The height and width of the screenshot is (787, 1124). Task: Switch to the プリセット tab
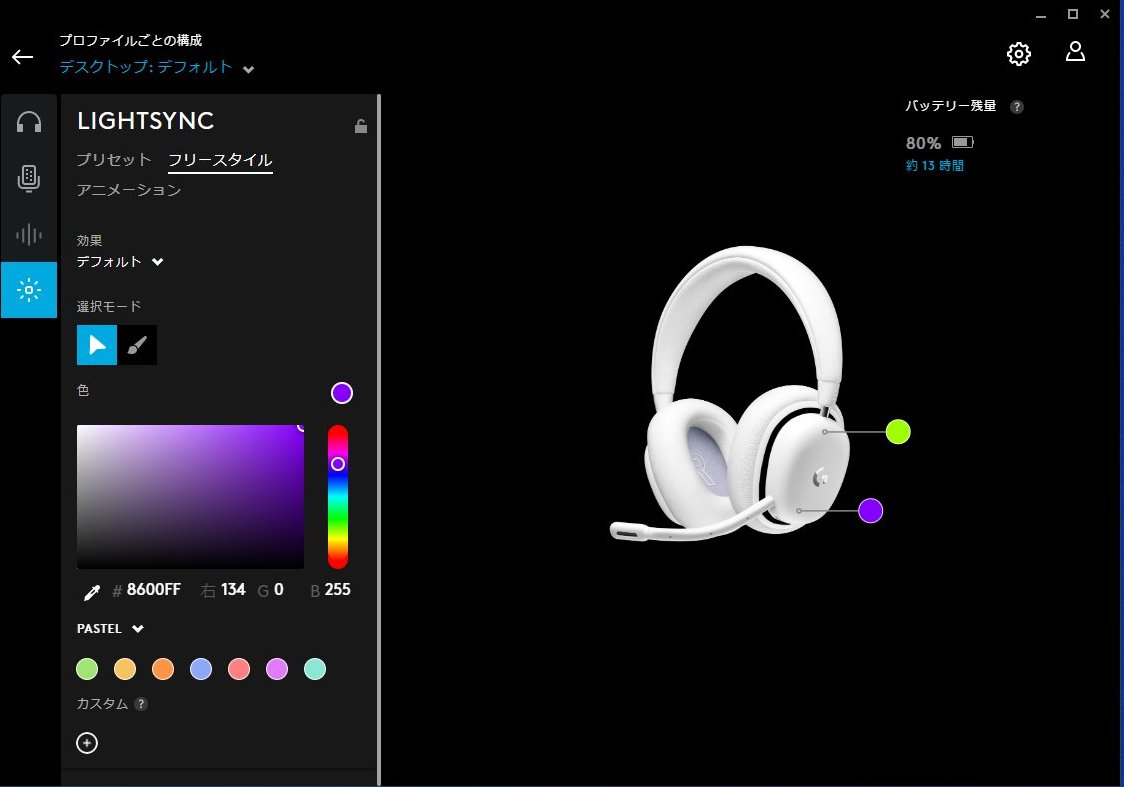(114, 159)
